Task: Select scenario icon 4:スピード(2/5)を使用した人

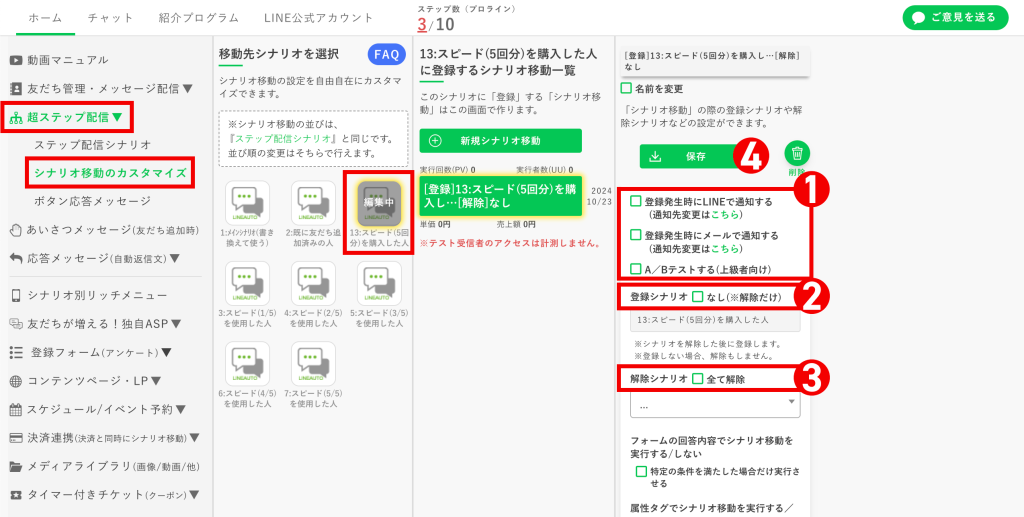Action: (x=313, y=283)
